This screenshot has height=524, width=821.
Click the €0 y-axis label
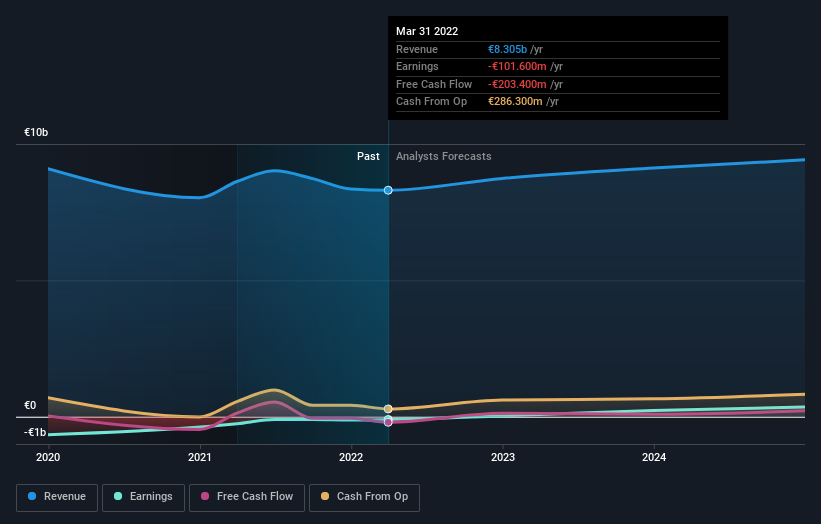30,406
